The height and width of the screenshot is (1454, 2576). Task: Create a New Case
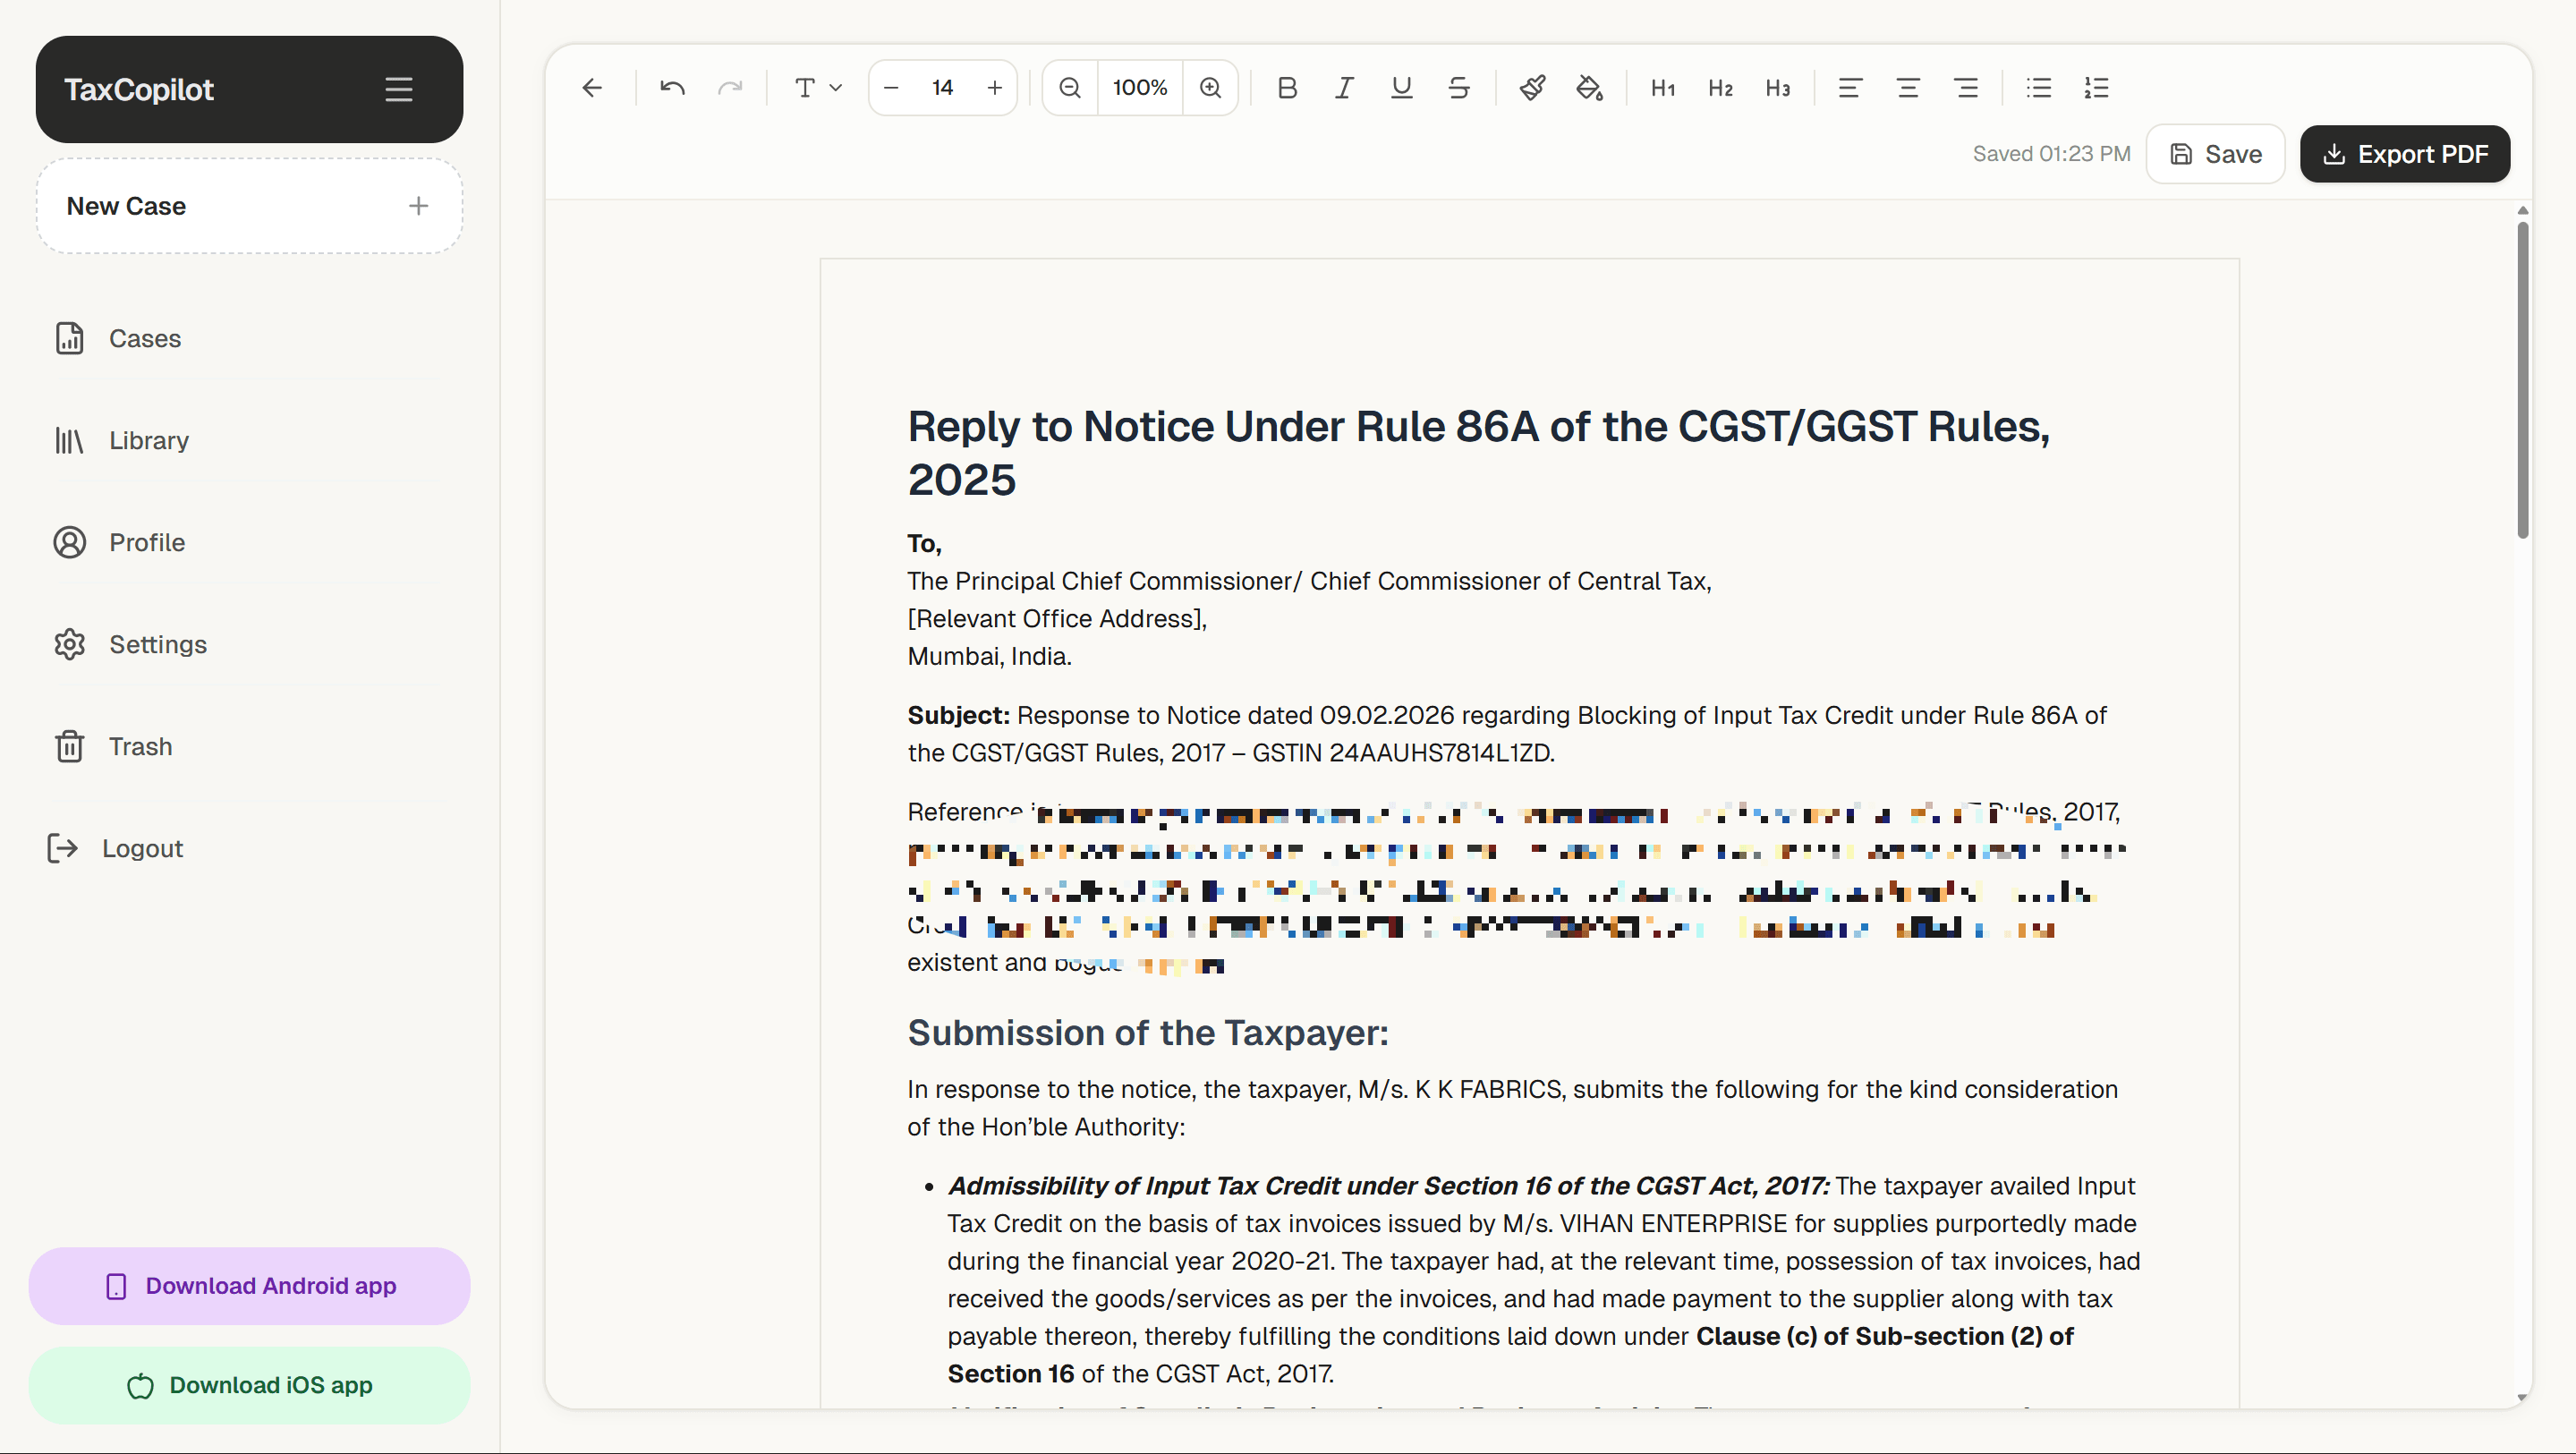tap(249, 206)
